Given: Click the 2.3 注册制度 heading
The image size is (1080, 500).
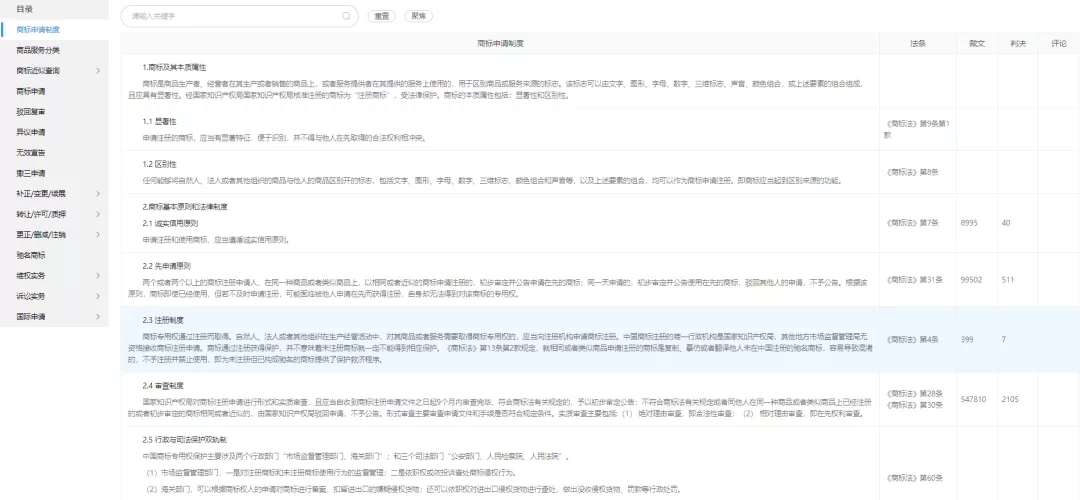Looking at the screenshot, I should (163, 320).
